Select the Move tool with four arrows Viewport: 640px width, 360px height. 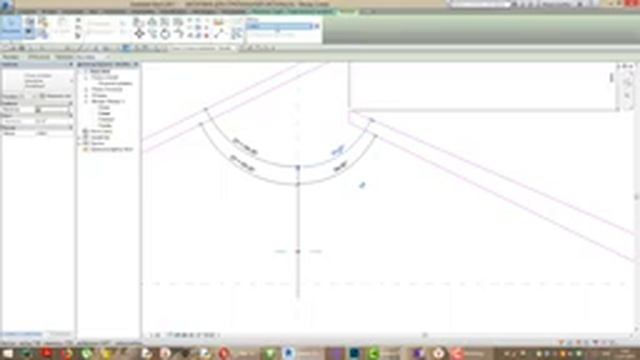[139, 33]
